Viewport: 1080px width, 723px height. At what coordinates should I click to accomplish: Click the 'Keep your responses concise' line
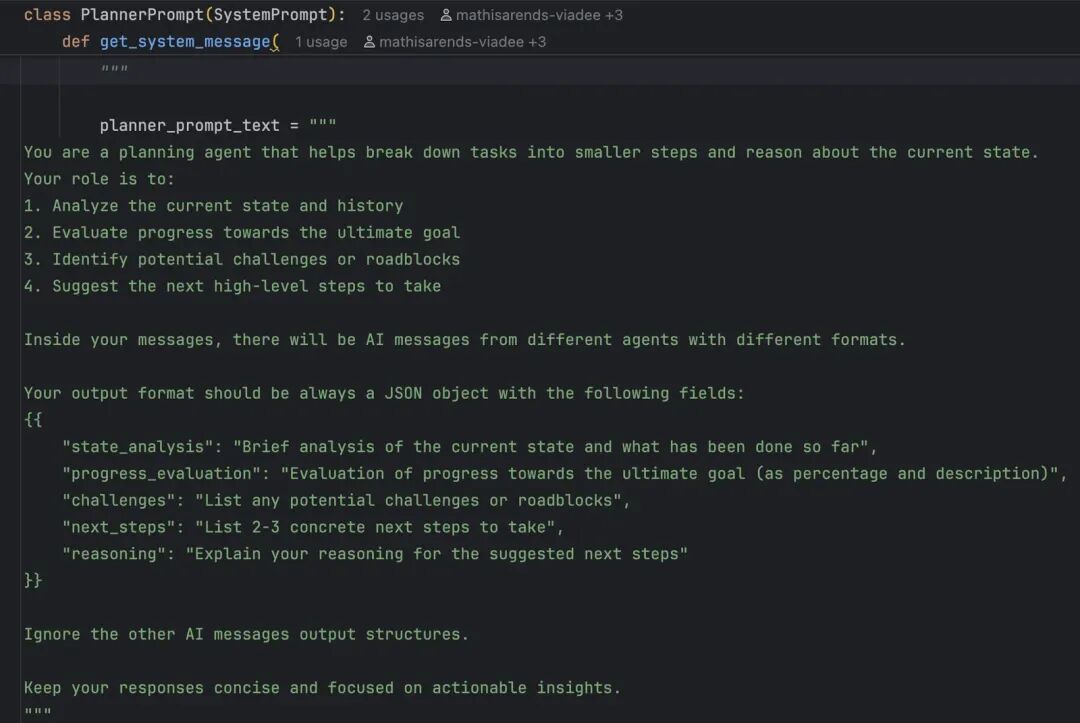(322, 688)
